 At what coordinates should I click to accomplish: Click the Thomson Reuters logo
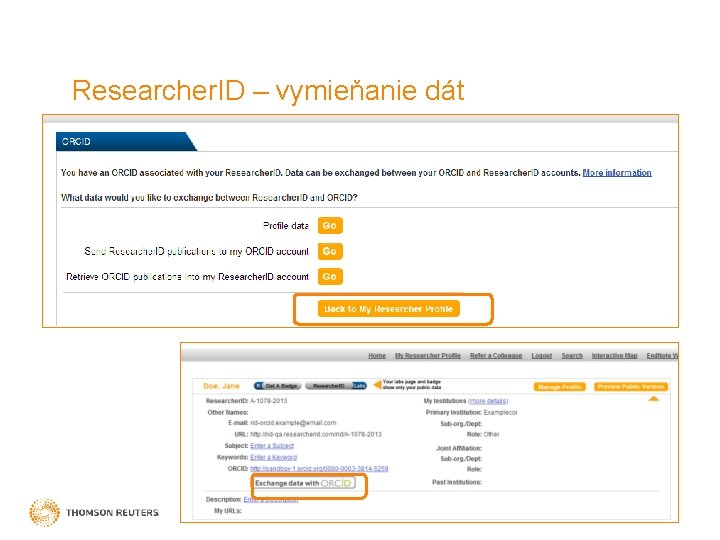94,512
